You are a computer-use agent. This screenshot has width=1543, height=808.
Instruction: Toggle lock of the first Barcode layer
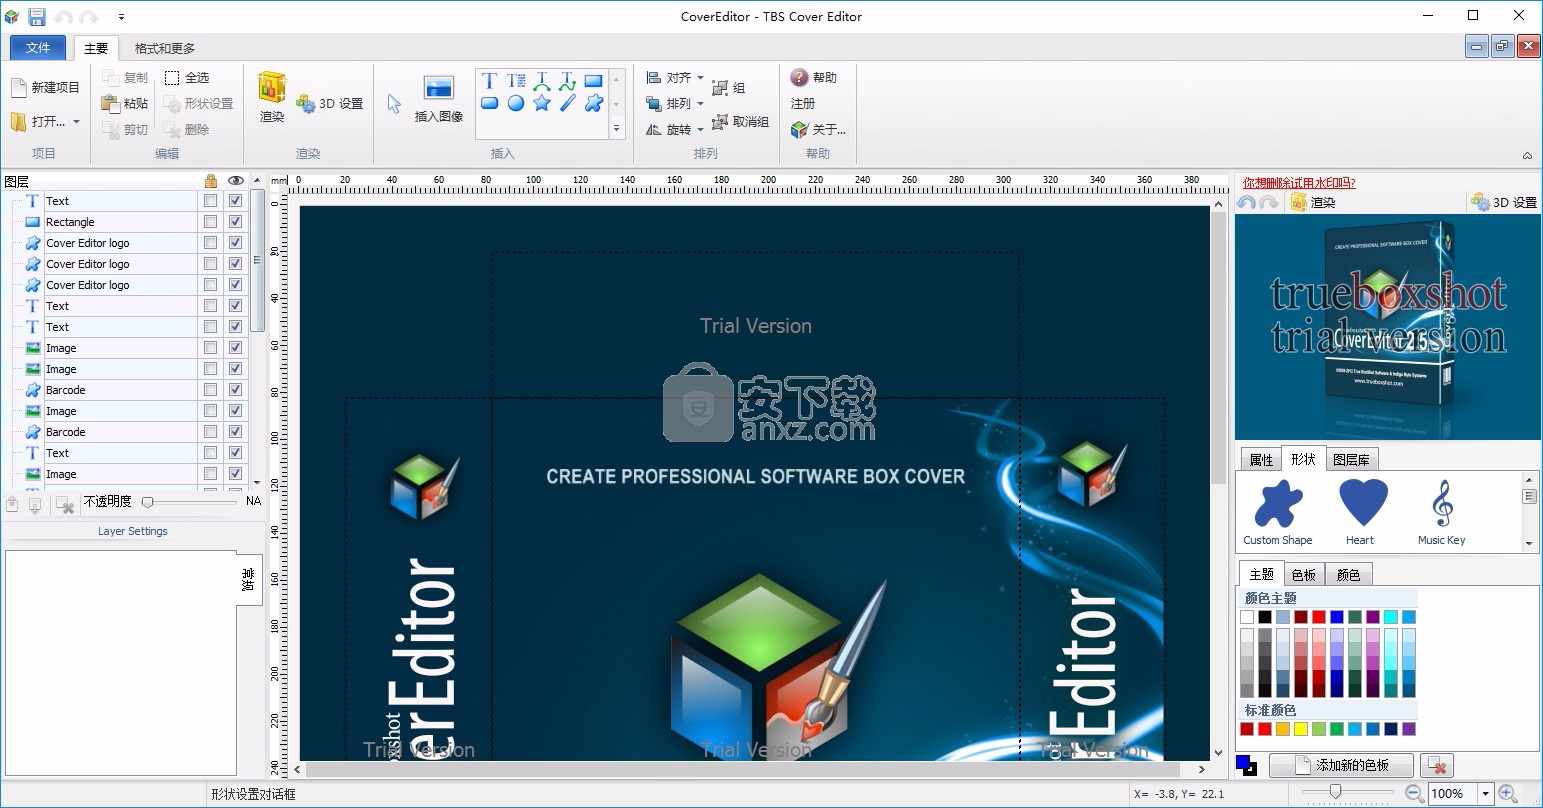click(x=210, y=389)
